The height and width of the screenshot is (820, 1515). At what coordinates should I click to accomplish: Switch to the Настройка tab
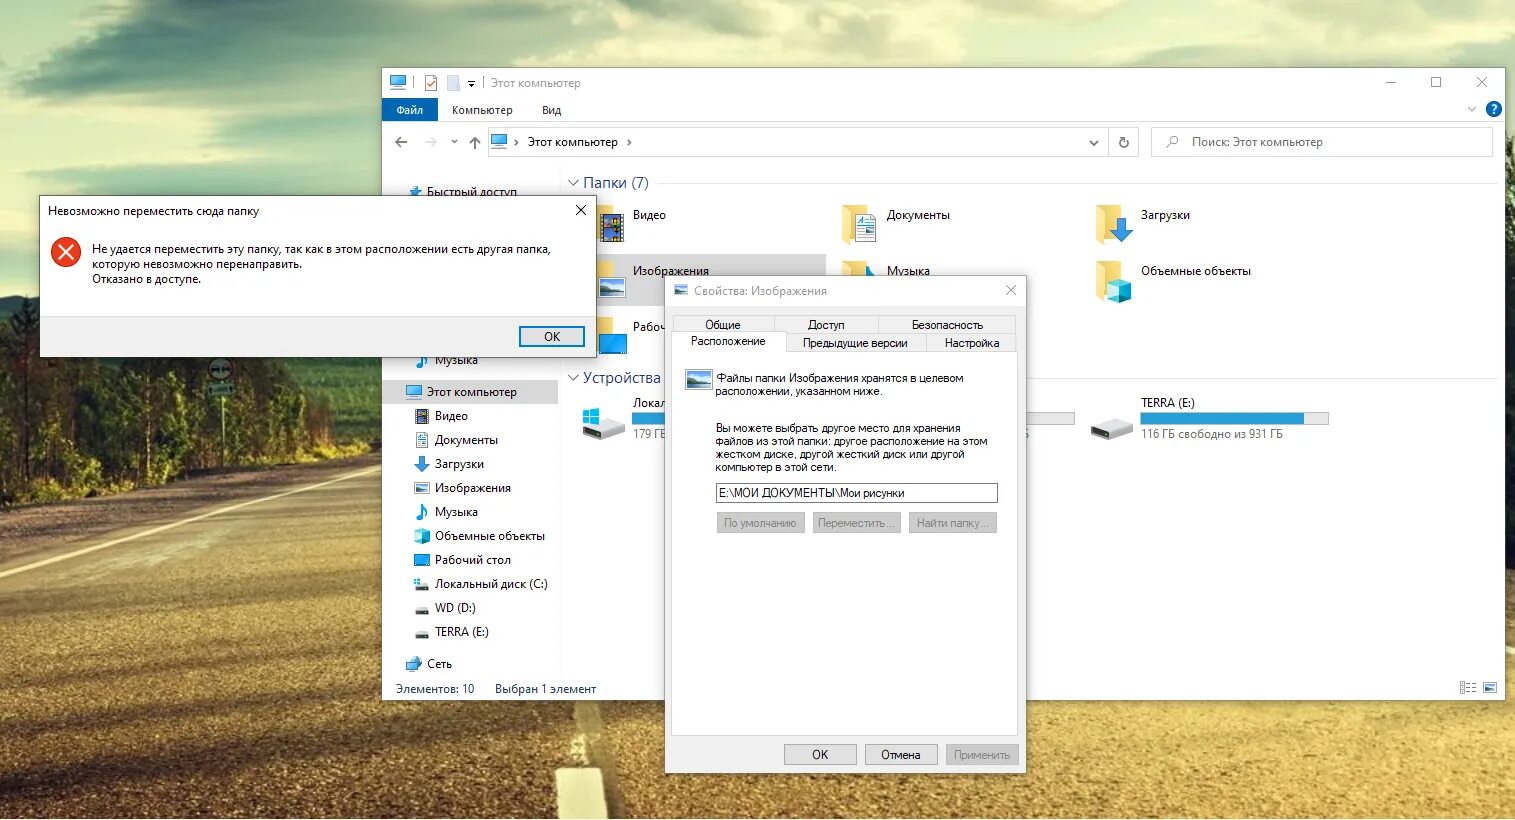pos(972,343)
